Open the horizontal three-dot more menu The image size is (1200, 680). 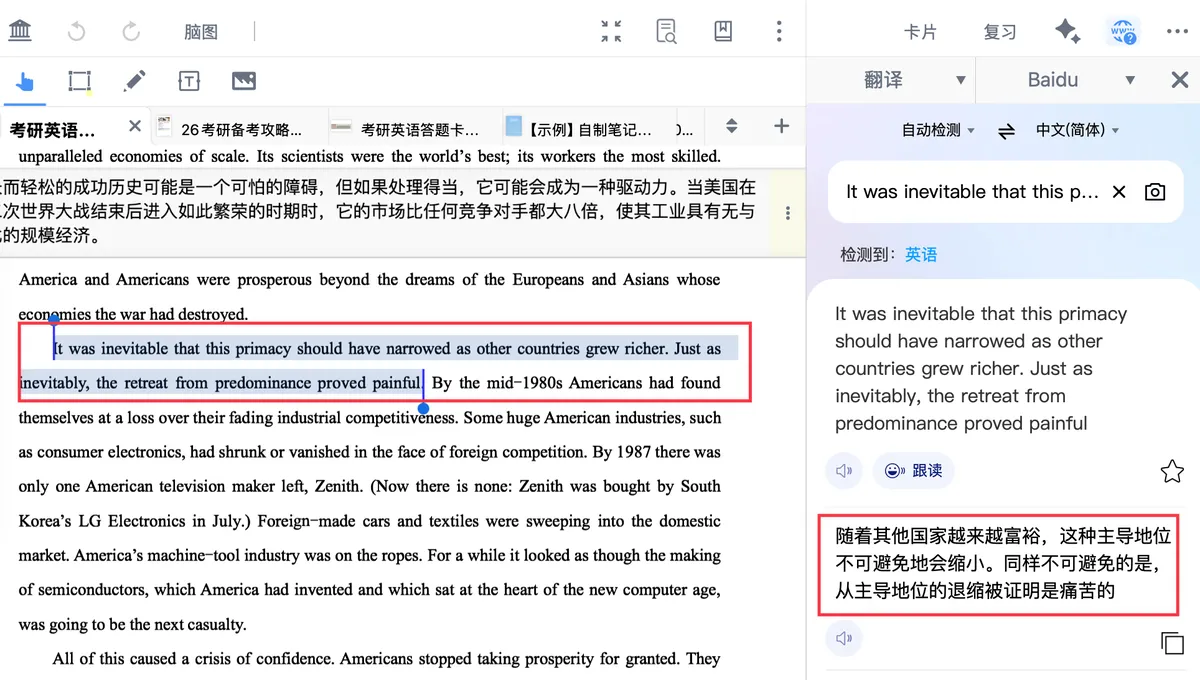point(1177,32)
